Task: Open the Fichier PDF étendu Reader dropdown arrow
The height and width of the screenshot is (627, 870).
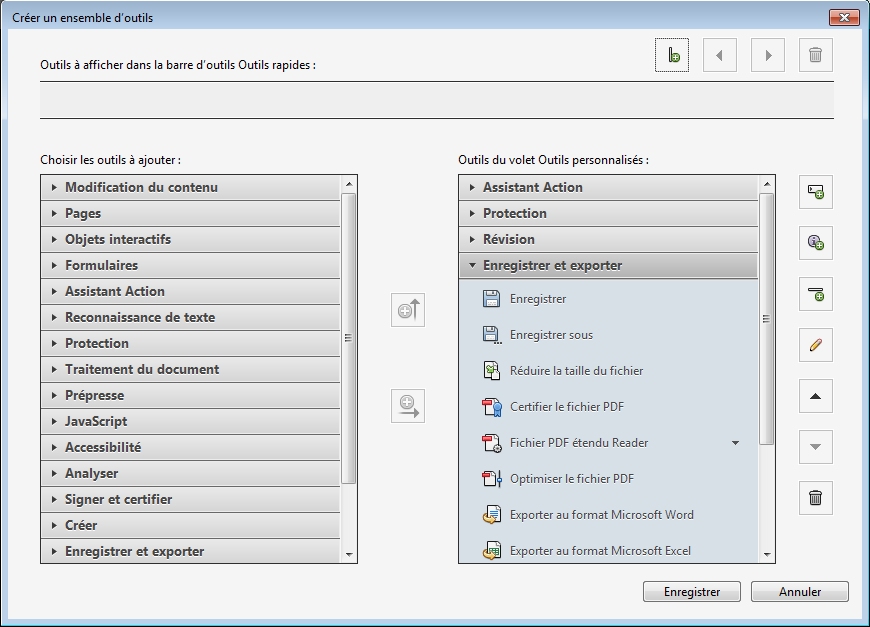Action: click(736, 443)
